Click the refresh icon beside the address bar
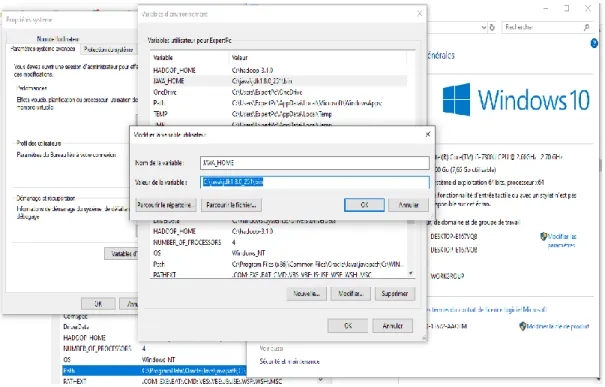 tap(492, 27)
